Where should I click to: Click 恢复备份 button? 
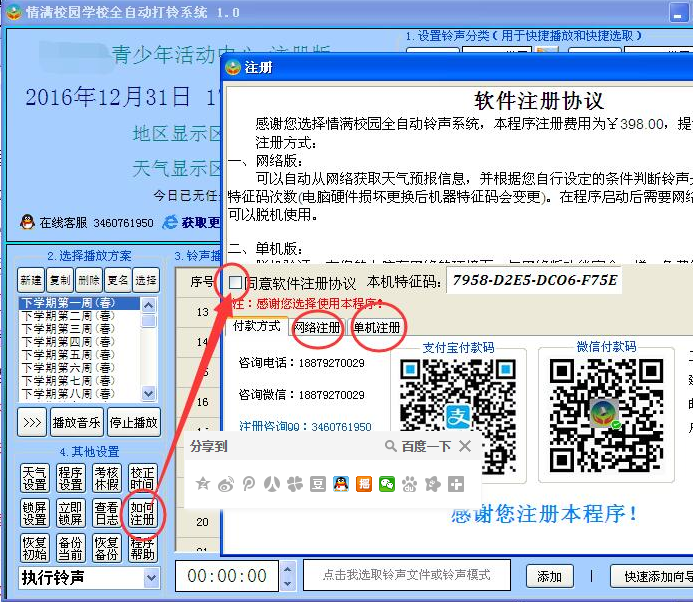(107, 548)
